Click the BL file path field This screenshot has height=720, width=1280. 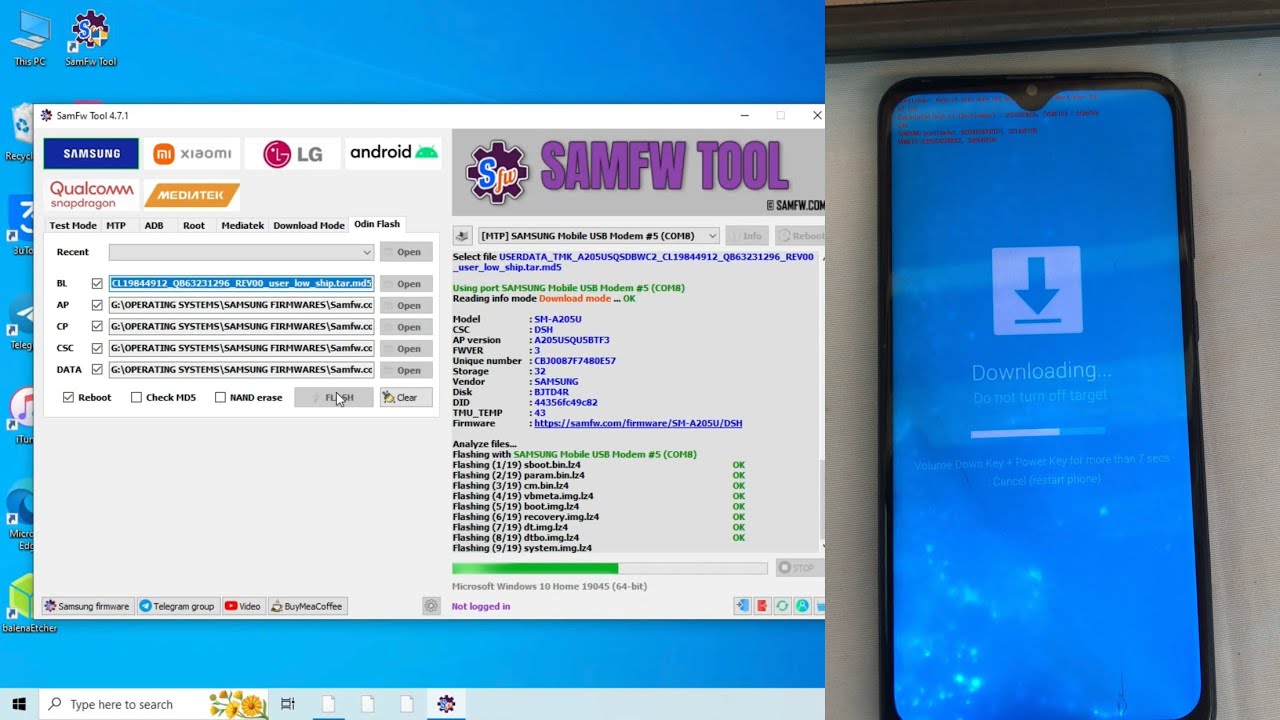click(x=242, y=284)
